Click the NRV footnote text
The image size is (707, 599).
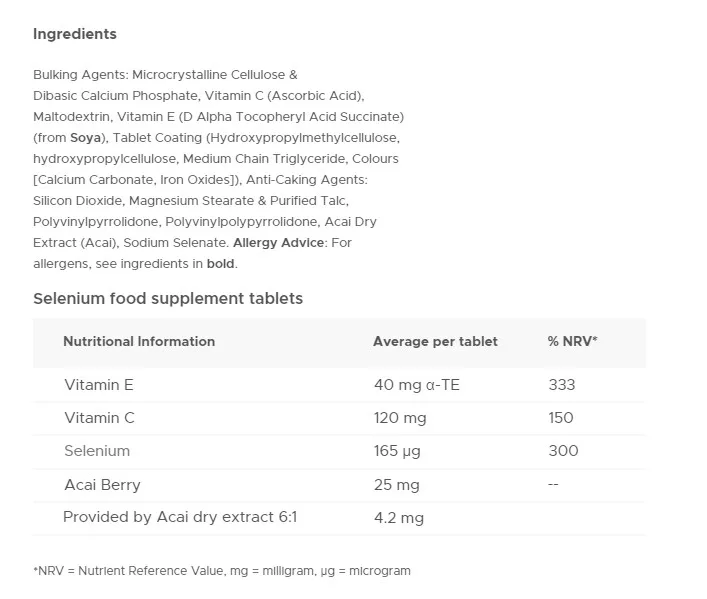(222, 571)
